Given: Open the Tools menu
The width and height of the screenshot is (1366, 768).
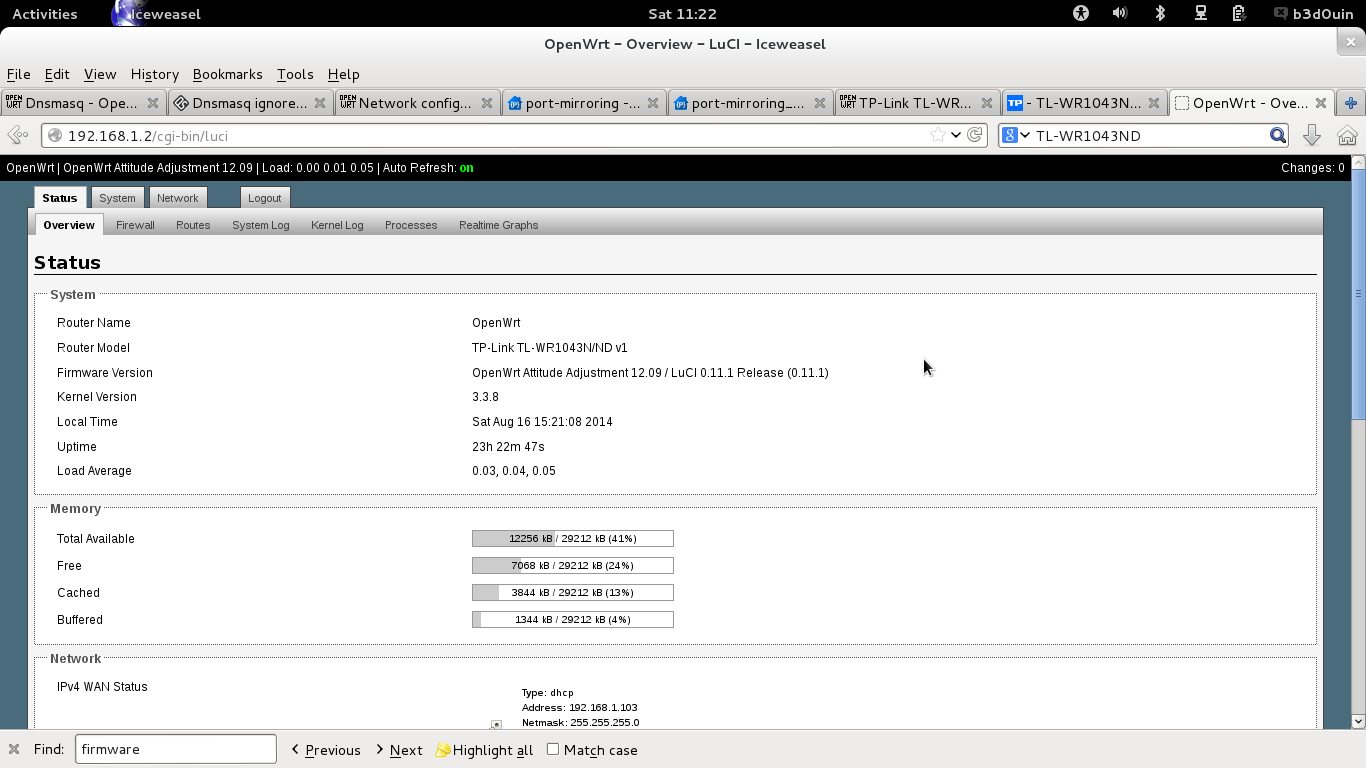Looking at the screenshot, I should point(295,74).
